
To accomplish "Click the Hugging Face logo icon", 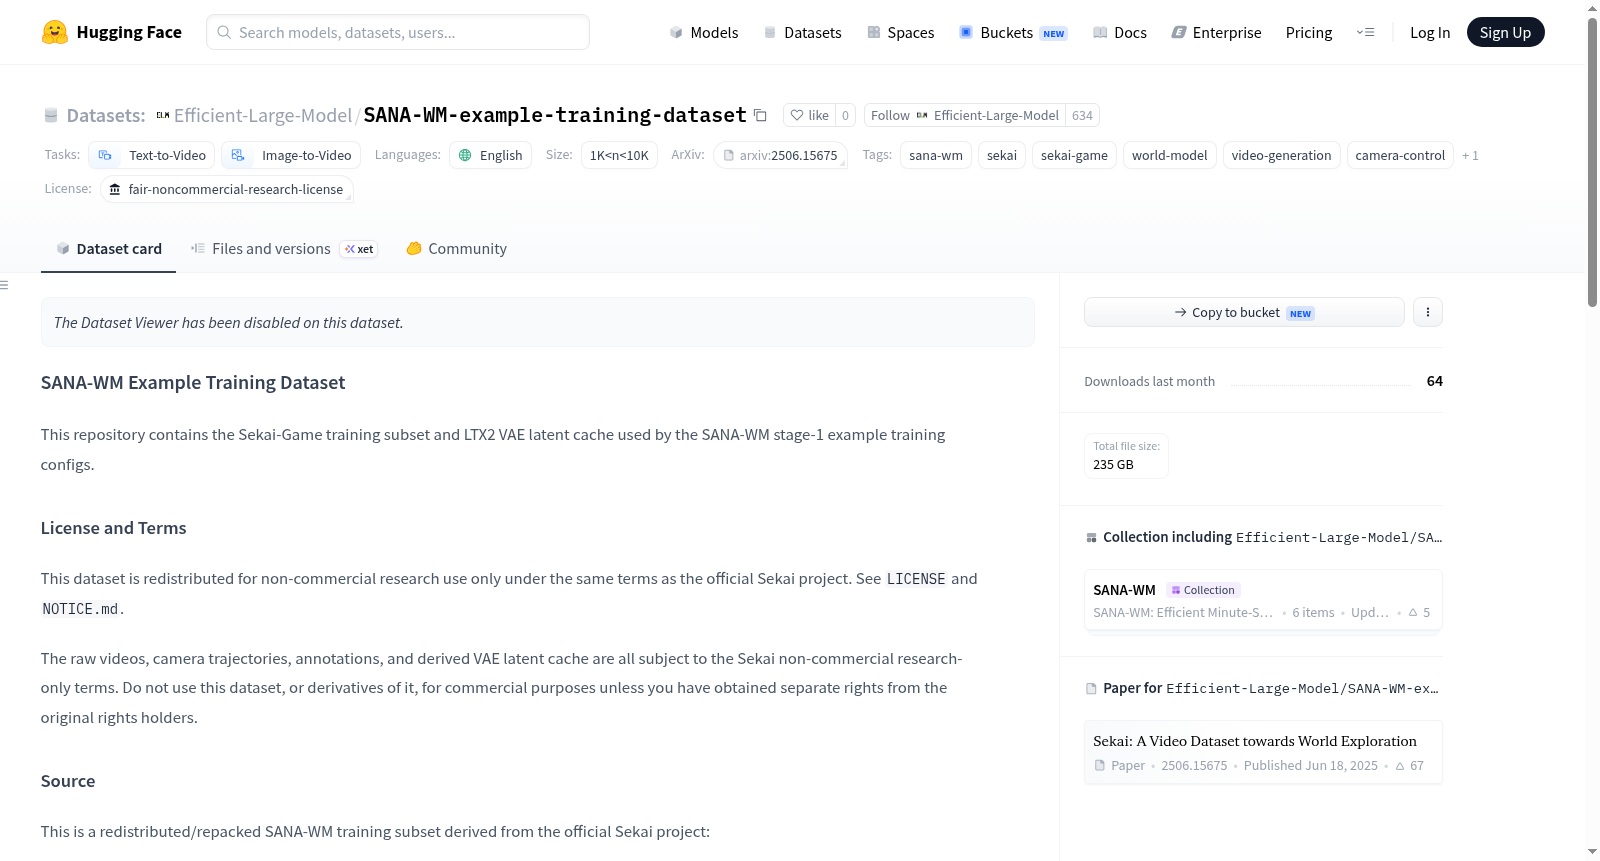I will tap(55, 32).
